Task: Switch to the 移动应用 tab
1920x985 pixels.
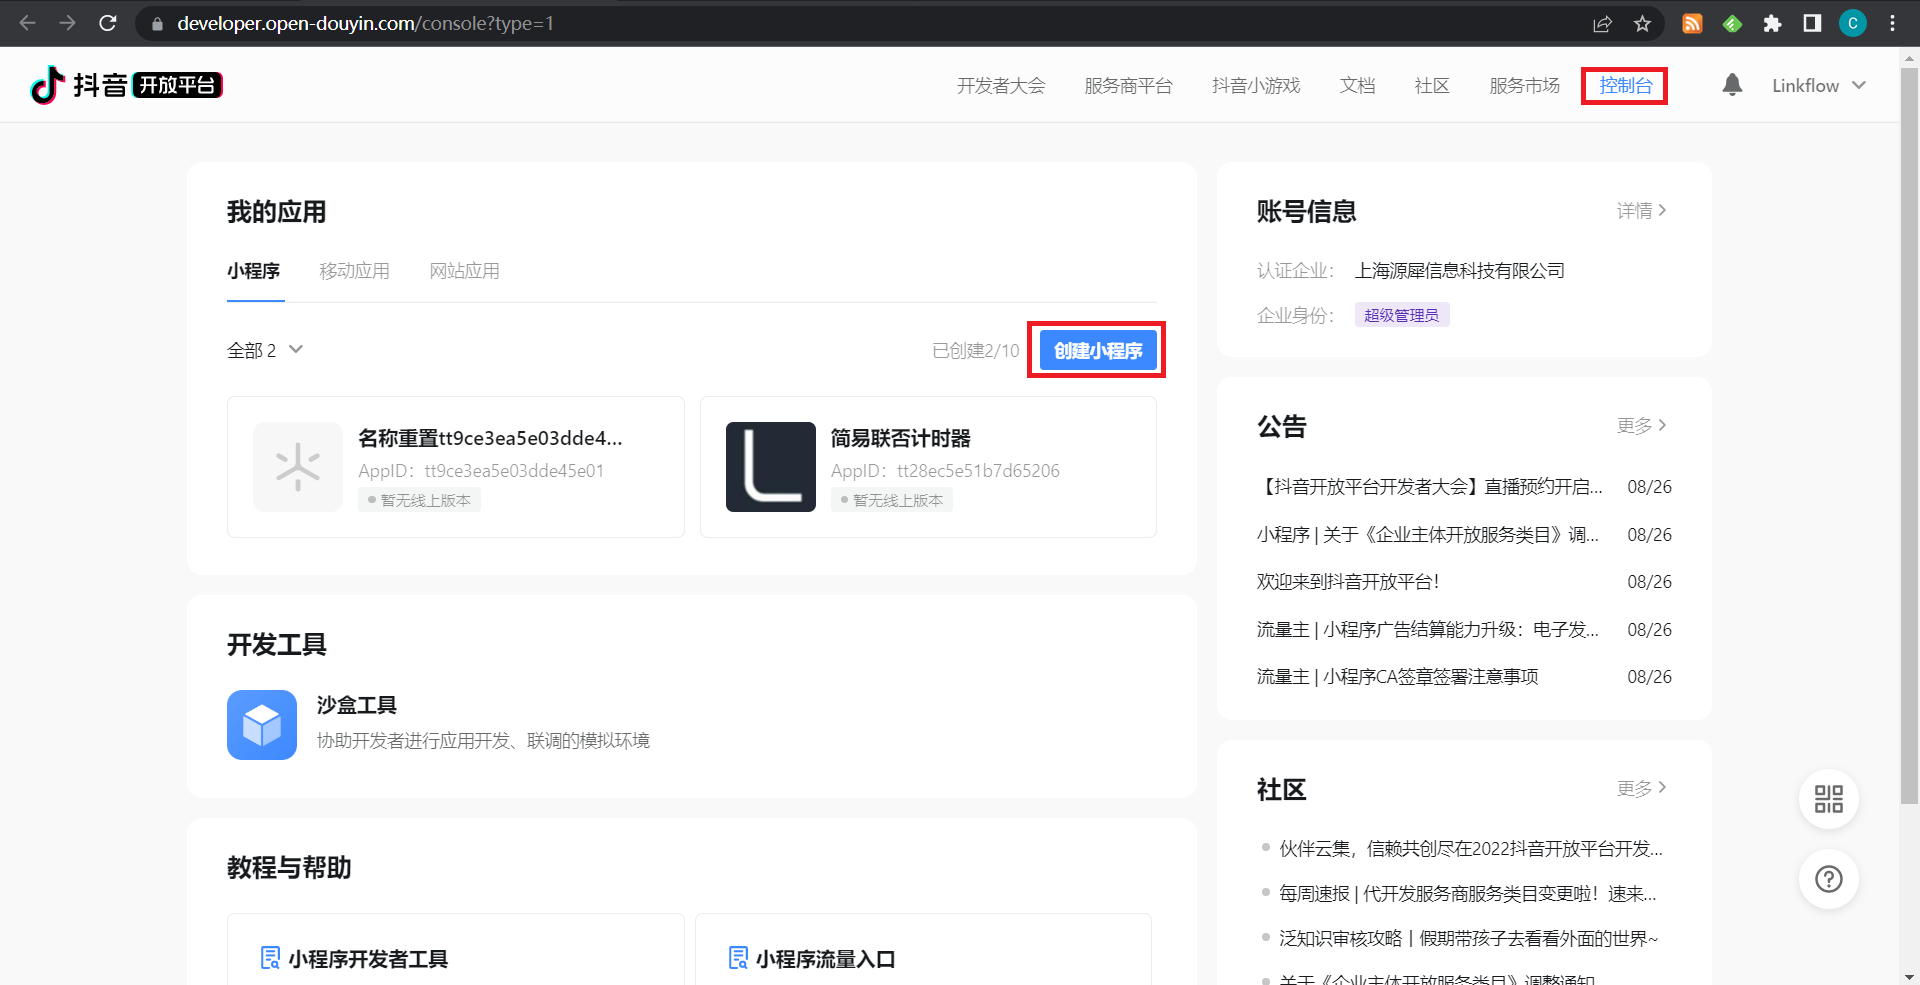Action: [x=354, y=271]
